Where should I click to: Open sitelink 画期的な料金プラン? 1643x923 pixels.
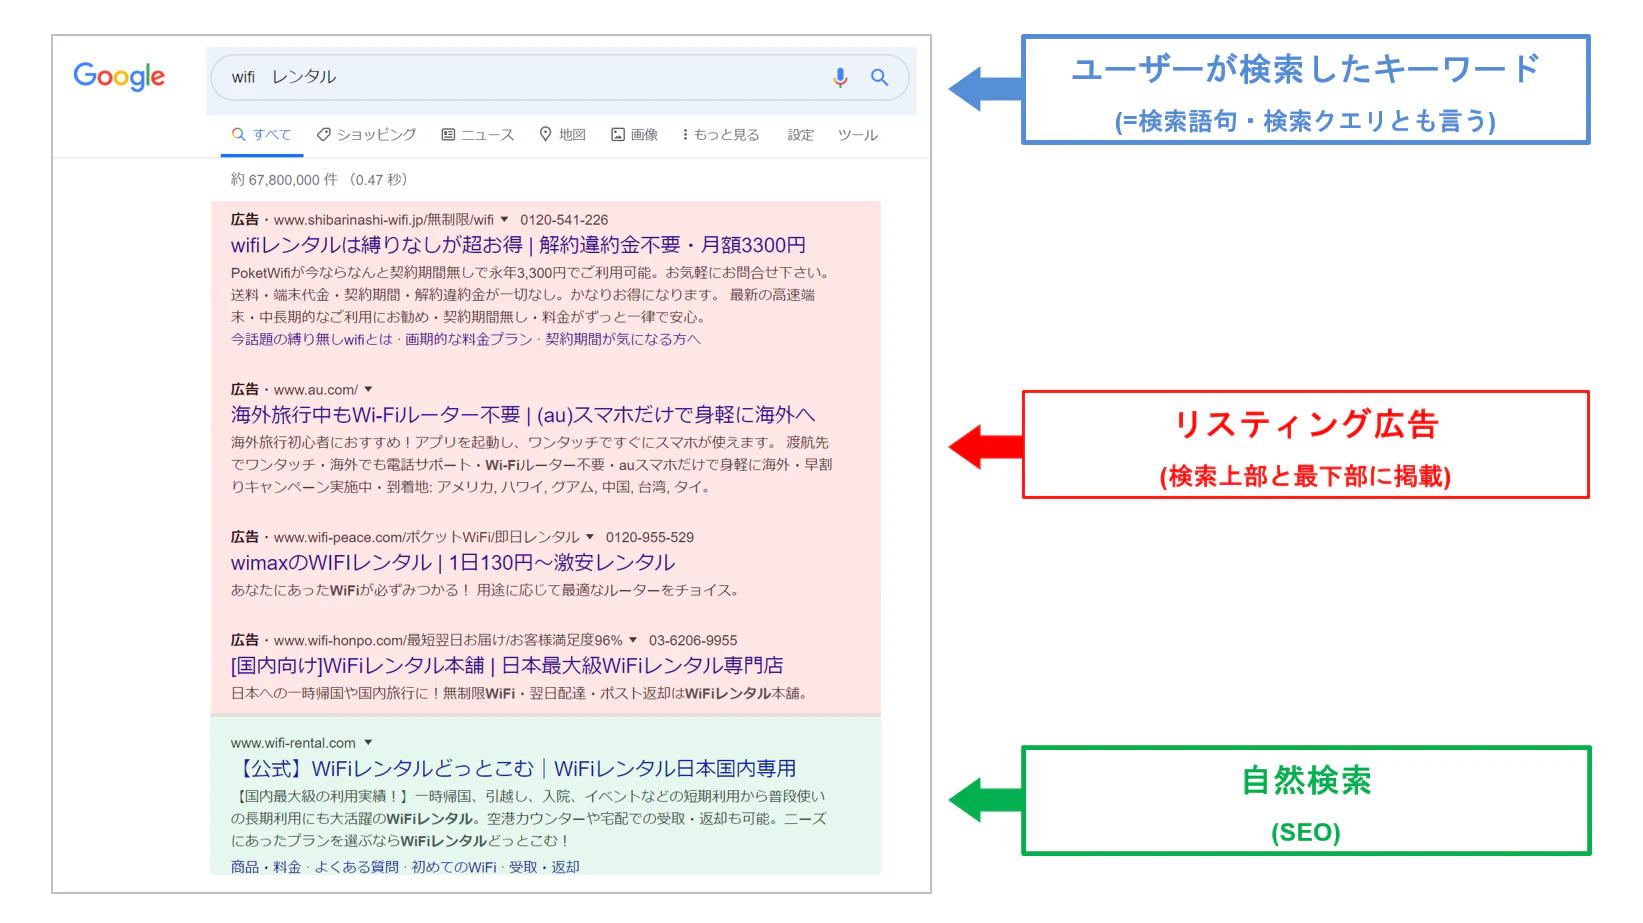coord(469,339)
